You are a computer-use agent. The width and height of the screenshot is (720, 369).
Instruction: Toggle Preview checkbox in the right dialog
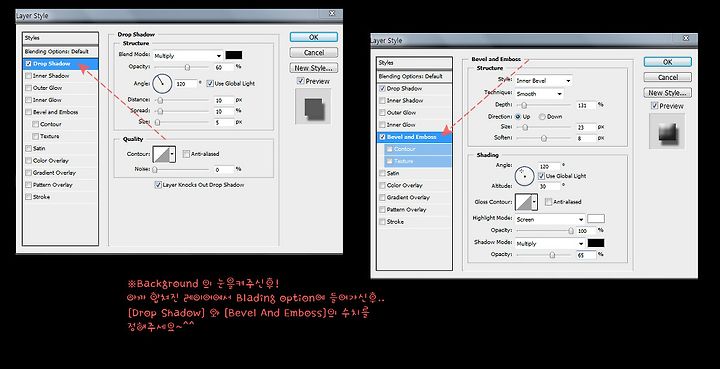[655, 106]
